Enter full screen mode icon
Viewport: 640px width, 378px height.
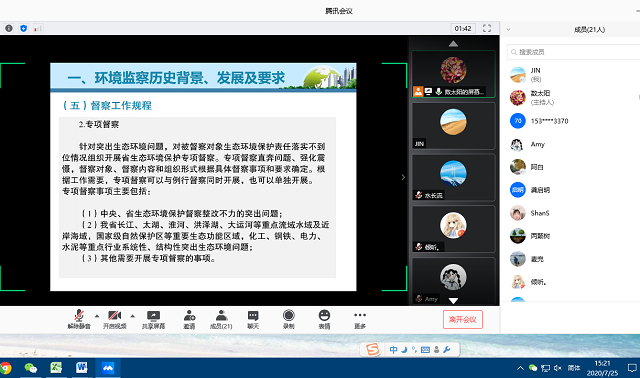pos(487,28)
